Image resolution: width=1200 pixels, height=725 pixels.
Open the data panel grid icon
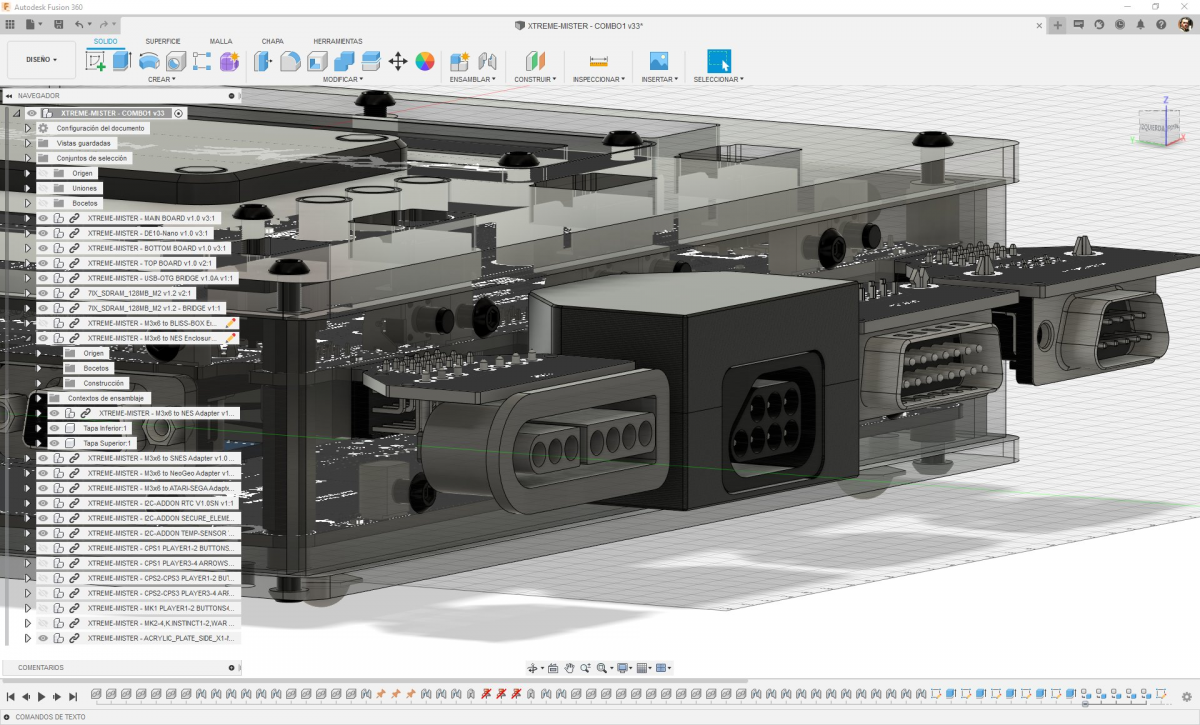click(10, 24)
